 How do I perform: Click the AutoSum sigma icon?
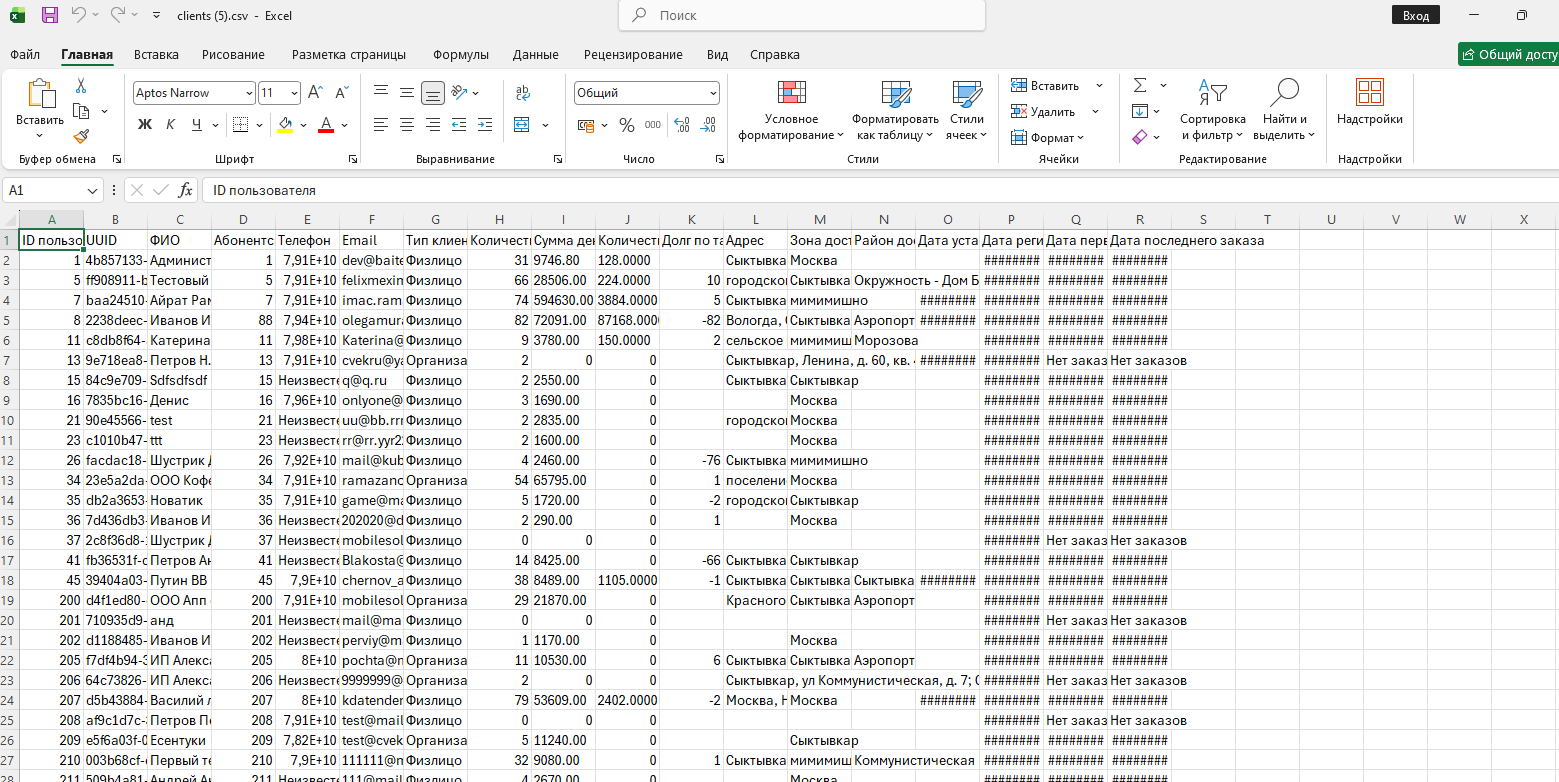(1139, 86)
